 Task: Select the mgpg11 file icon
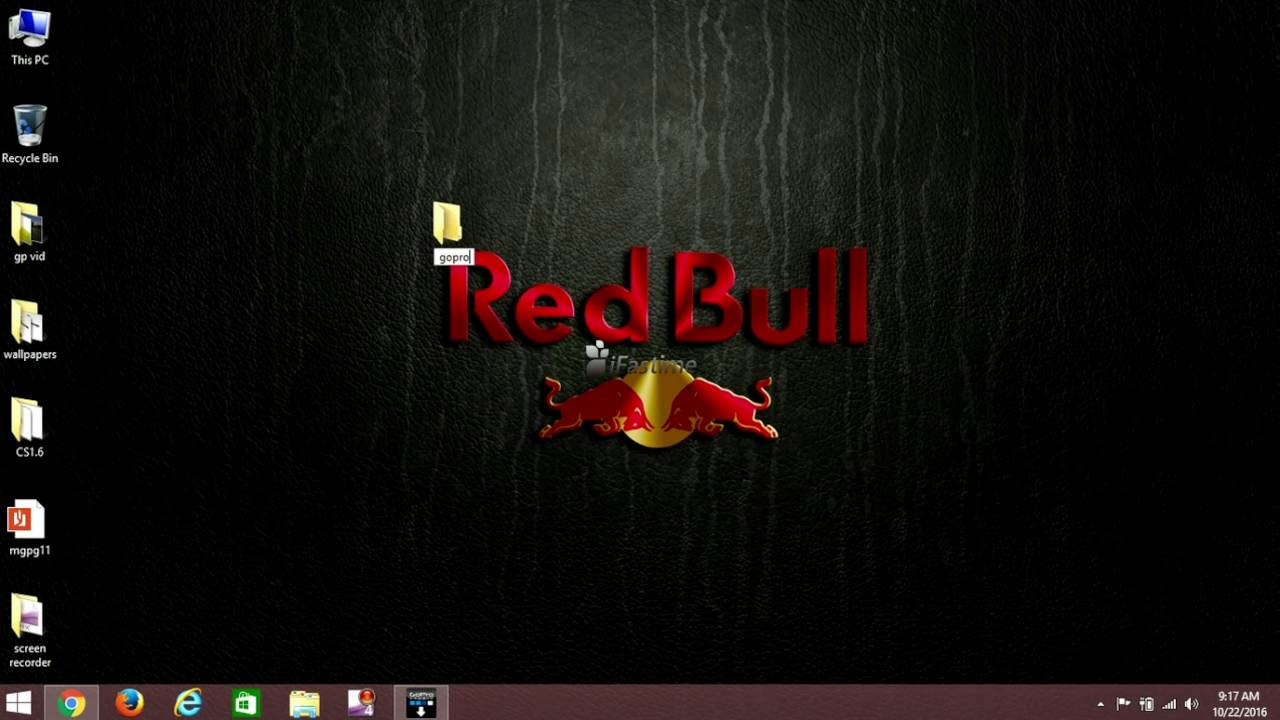[29, 527]
